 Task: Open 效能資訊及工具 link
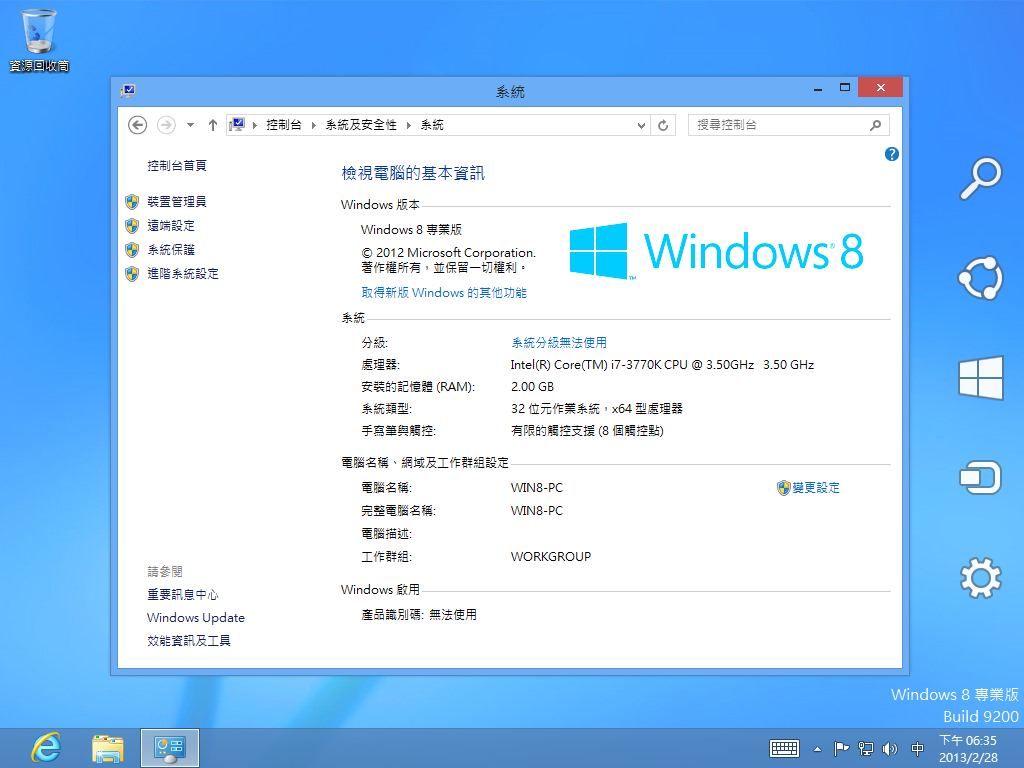(x=189, y=641)
